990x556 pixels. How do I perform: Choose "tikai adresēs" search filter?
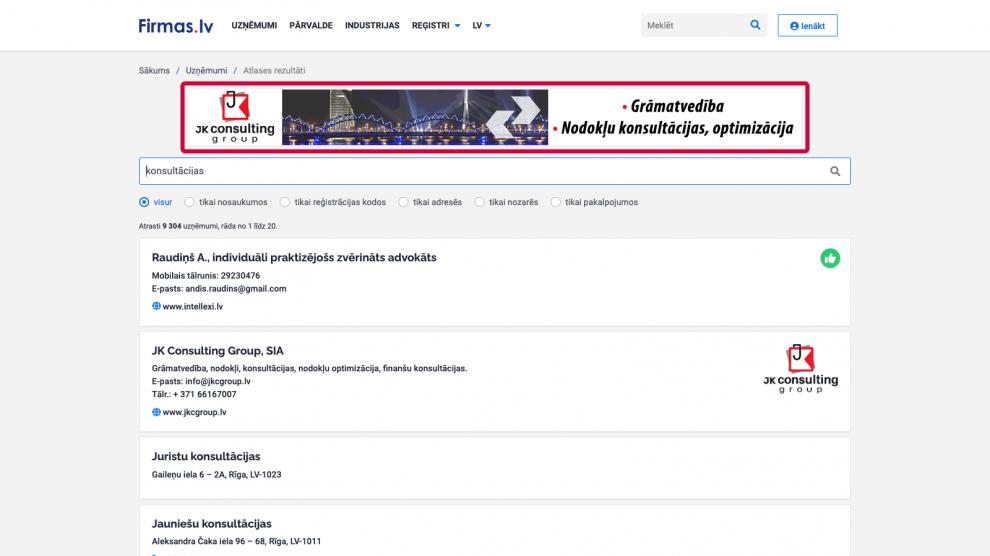tap(404, 202)
